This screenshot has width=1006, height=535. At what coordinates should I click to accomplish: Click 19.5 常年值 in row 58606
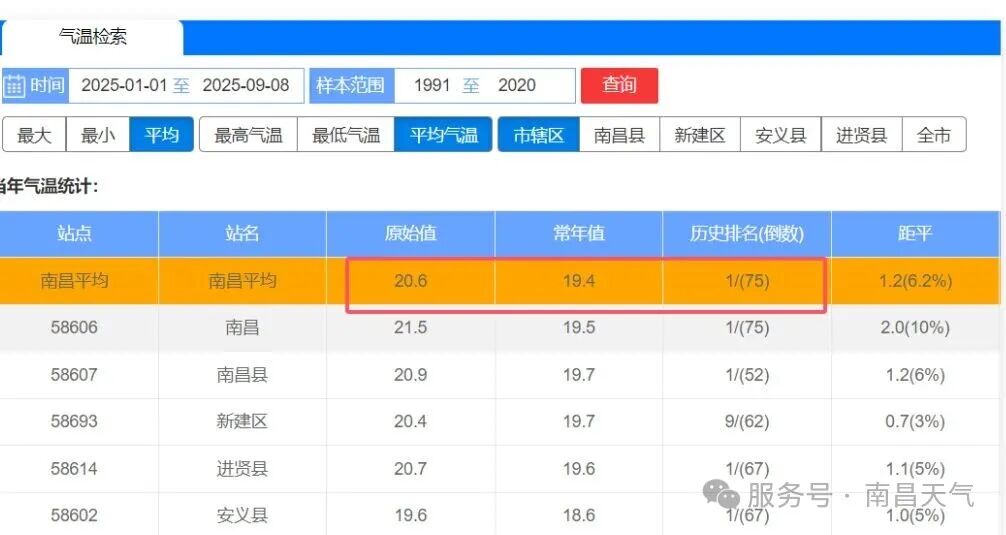click(579, 328)
